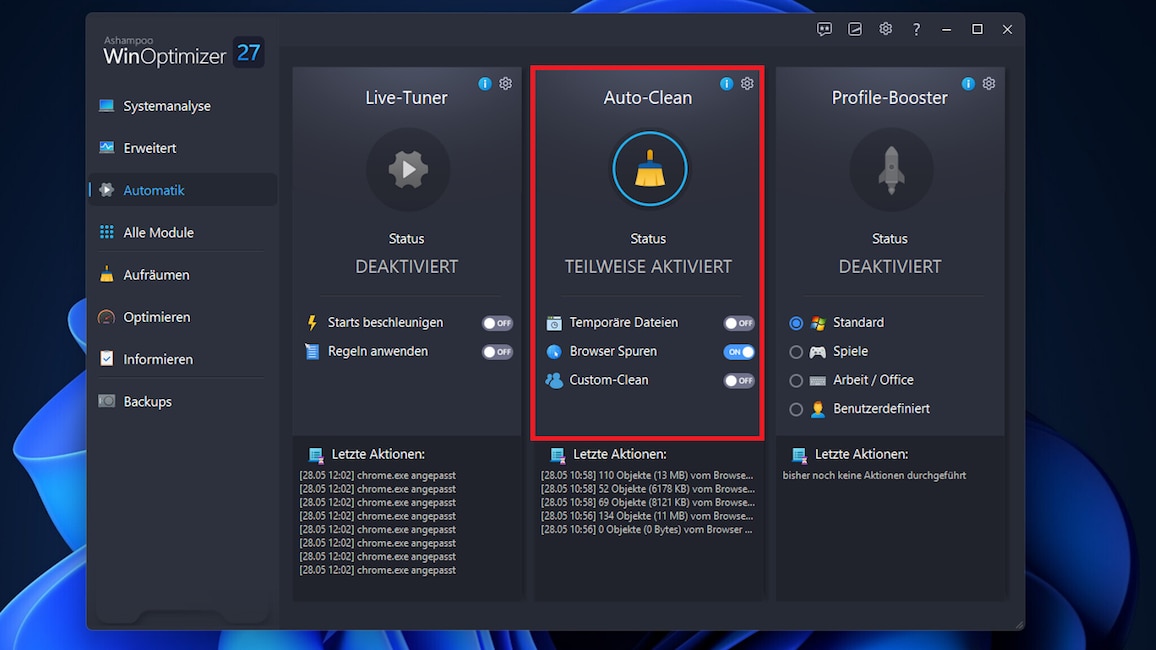1156x650 pixels.
Task: Select Automatik in the sidebar
Action: 183,190
